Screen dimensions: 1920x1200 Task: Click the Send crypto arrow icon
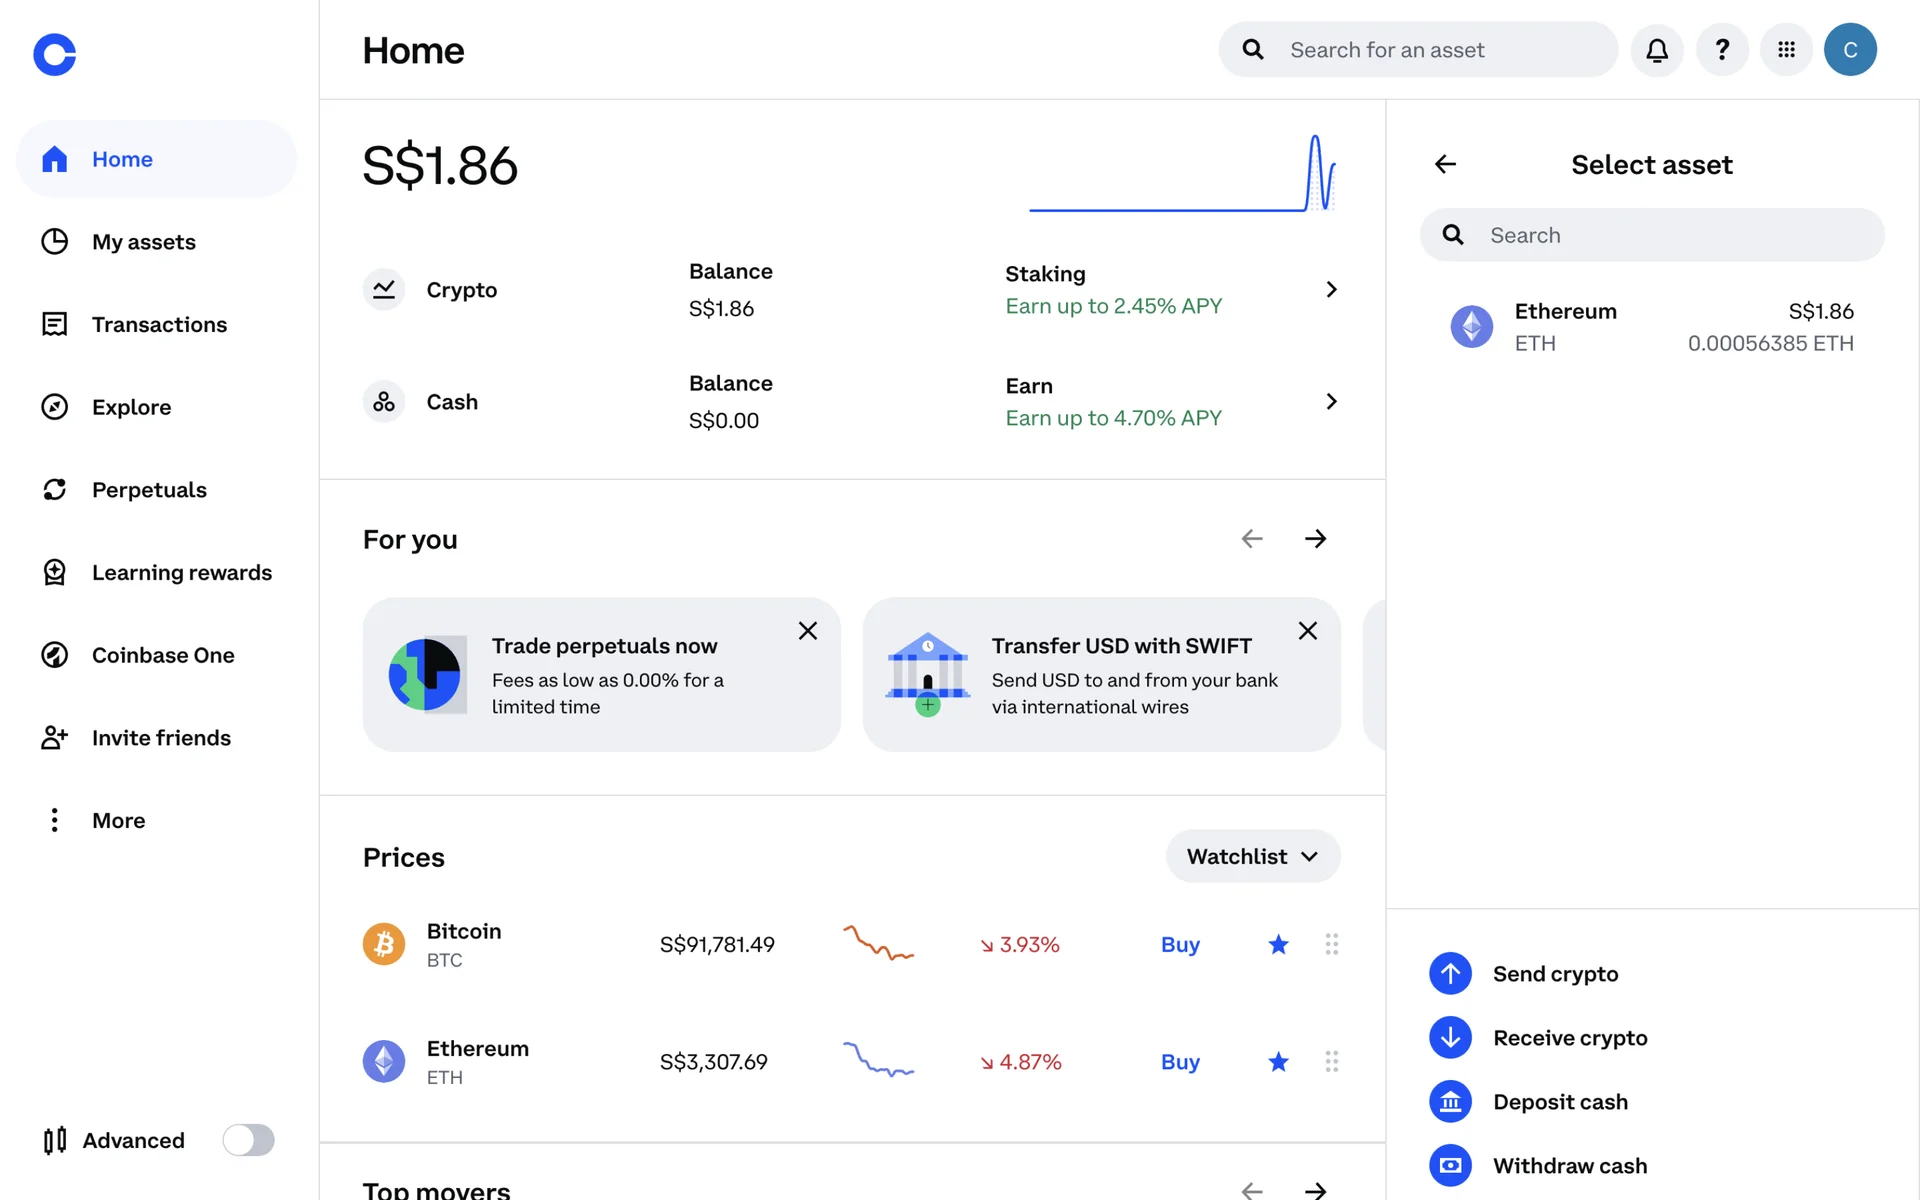point(1450,974)
